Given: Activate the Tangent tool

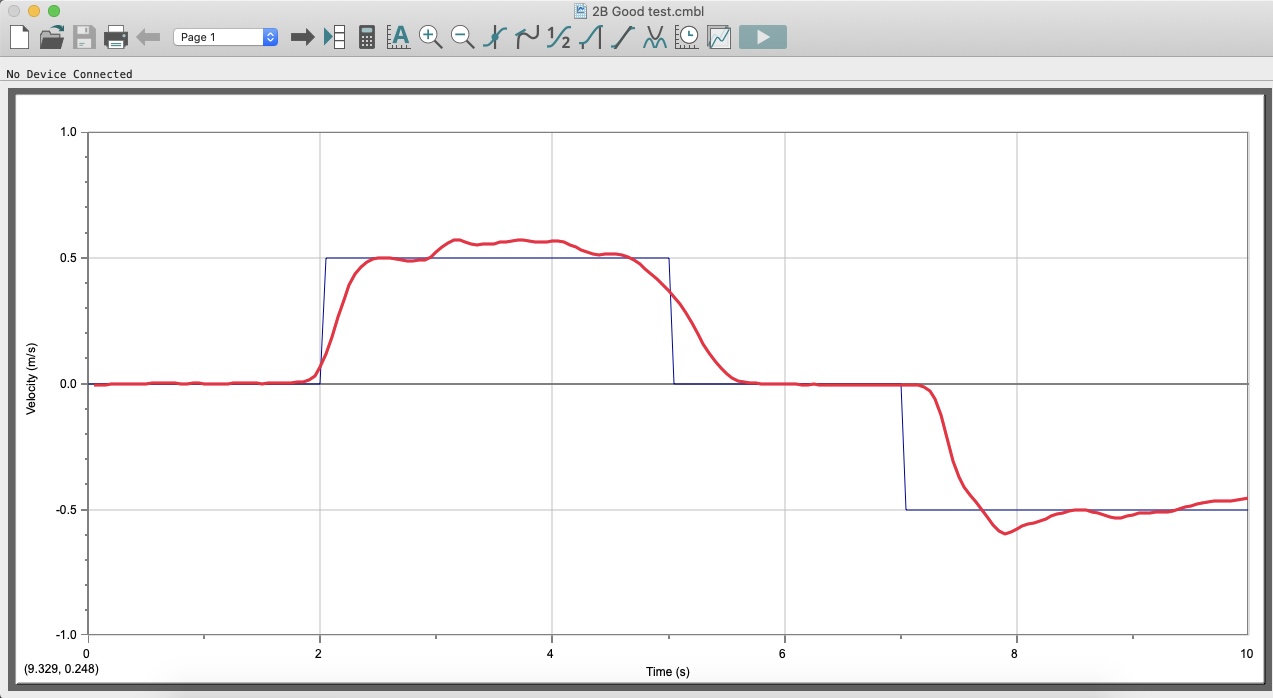Looking at the screenshot, I should (527, 38).
